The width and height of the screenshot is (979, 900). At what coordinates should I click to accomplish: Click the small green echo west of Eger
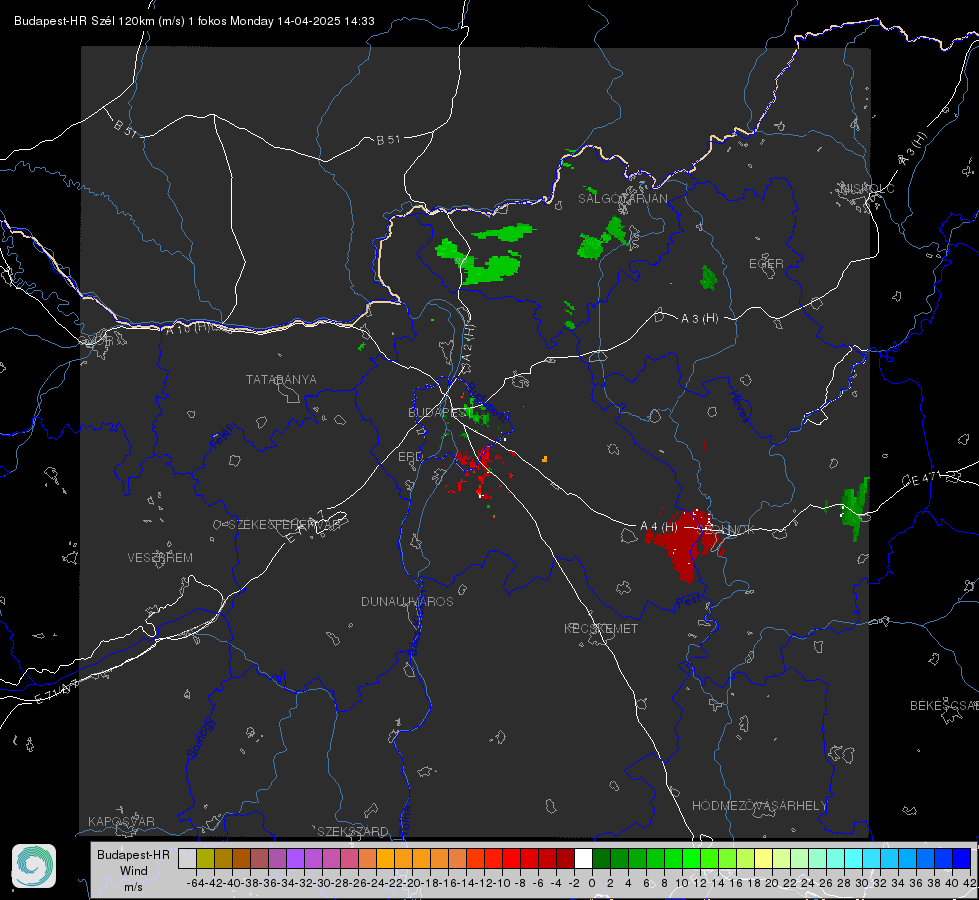point(709,278)
